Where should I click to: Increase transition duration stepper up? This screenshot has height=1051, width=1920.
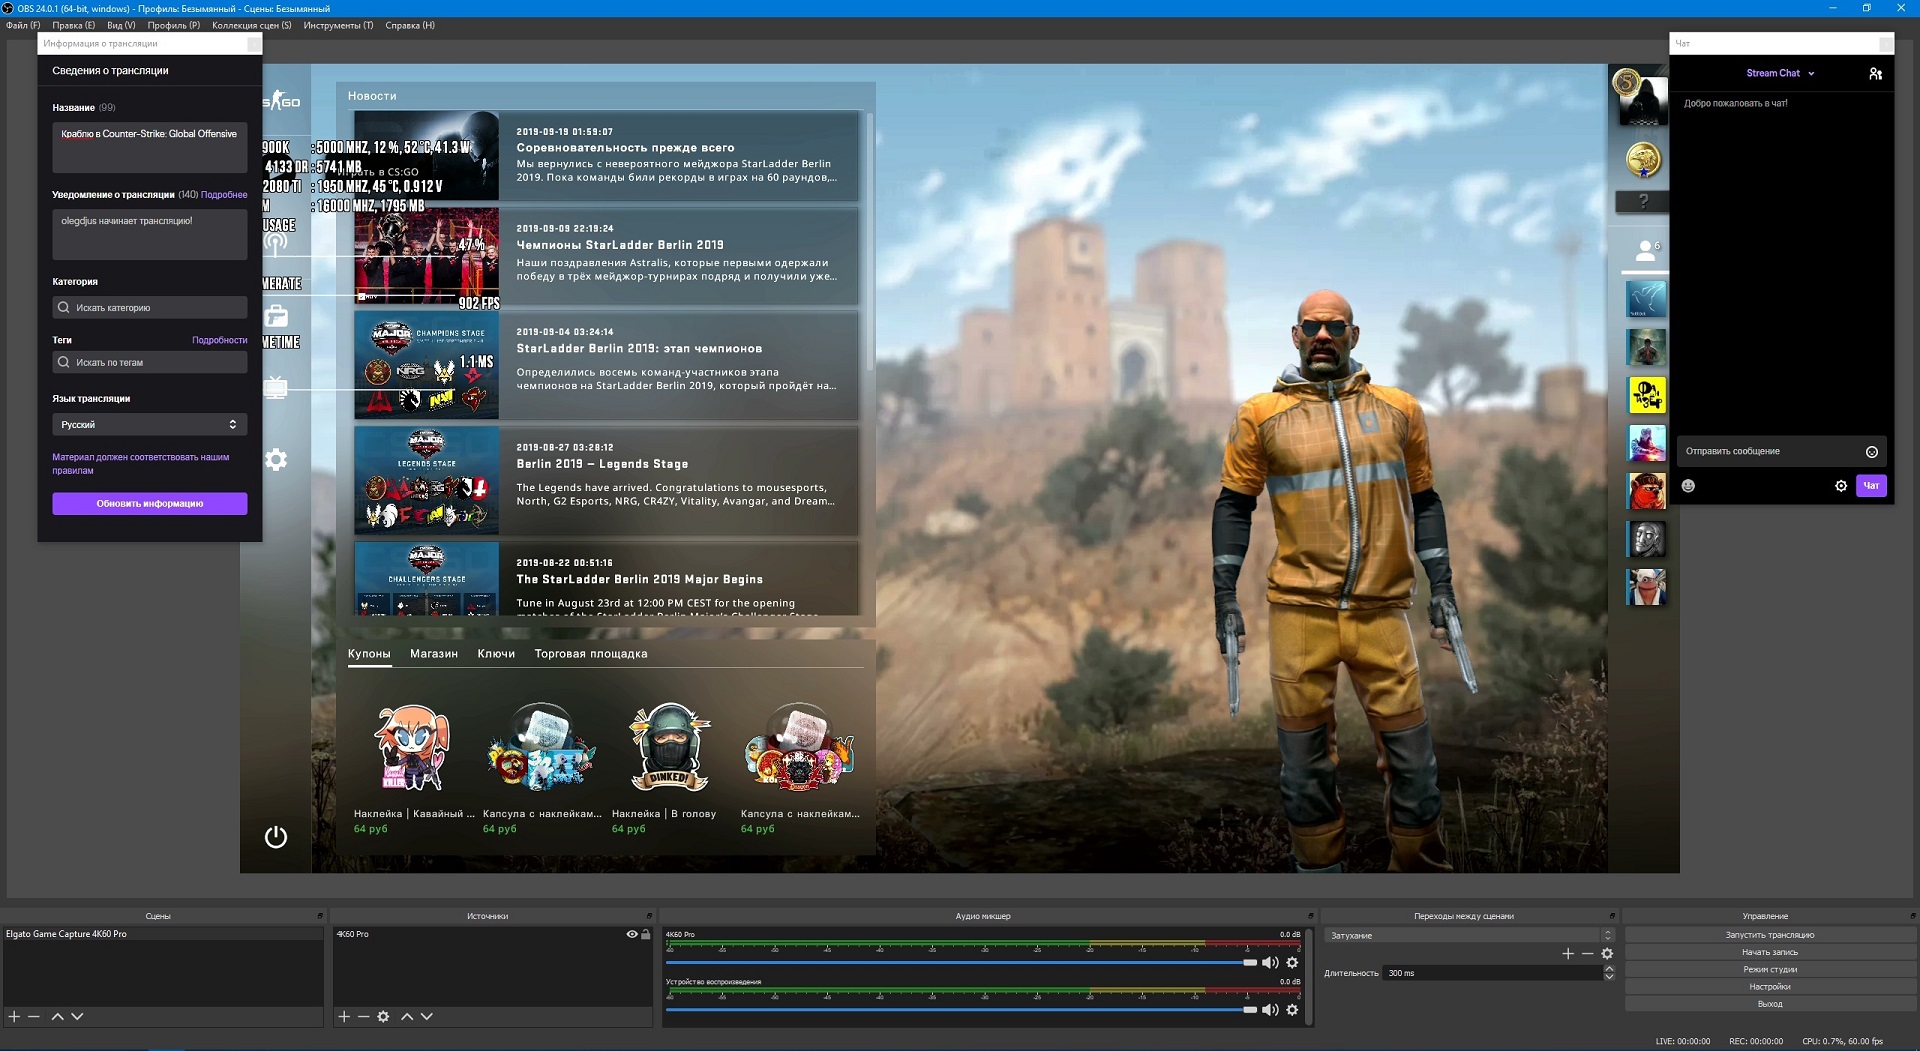pos(1609,969)
